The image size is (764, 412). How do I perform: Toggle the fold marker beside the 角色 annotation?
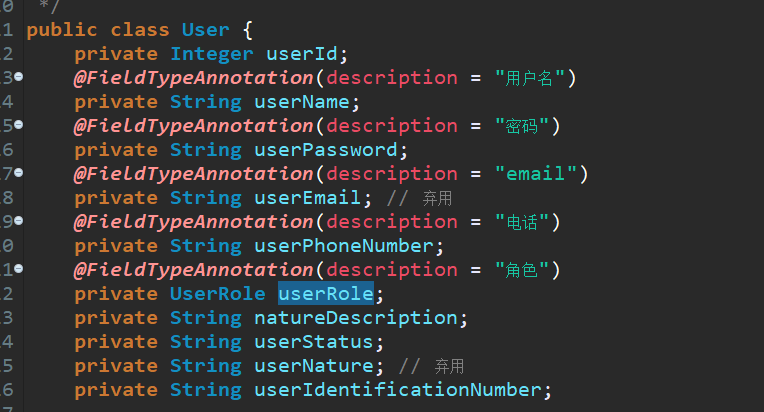click(x=19, y=268)
